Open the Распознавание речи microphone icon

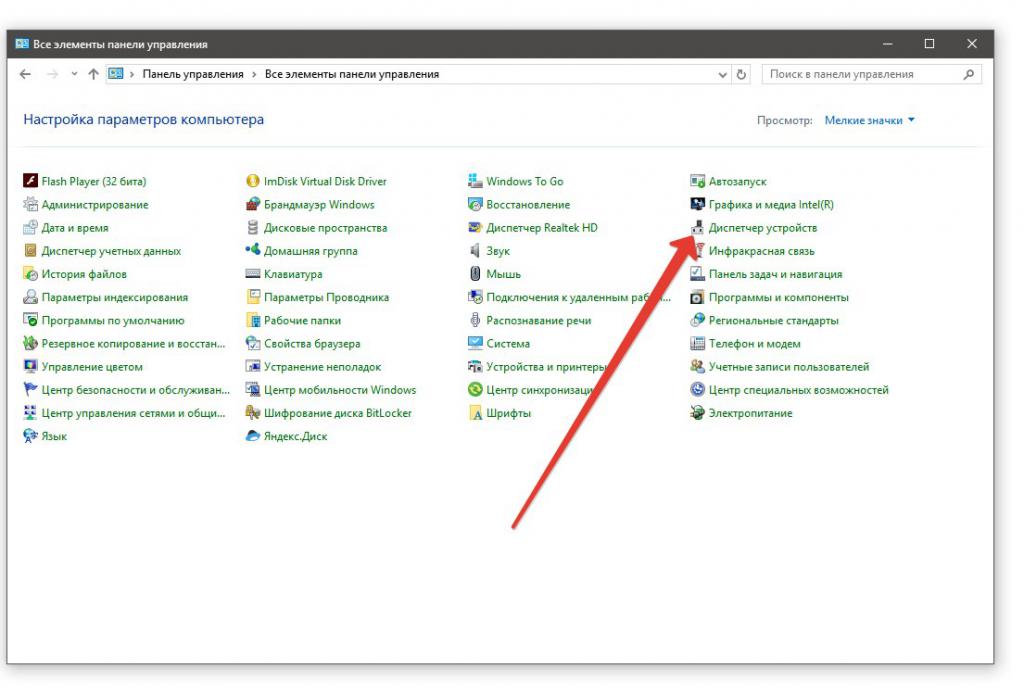tap(475, 320)
